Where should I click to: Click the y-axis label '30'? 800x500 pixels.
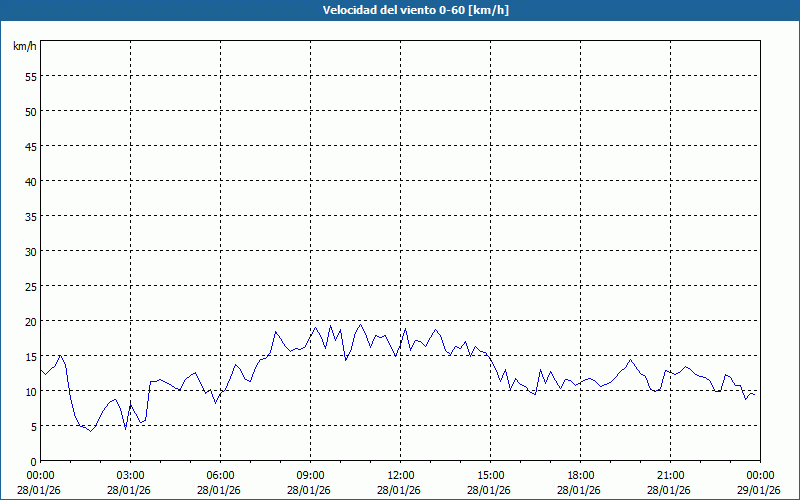point(31,252)
